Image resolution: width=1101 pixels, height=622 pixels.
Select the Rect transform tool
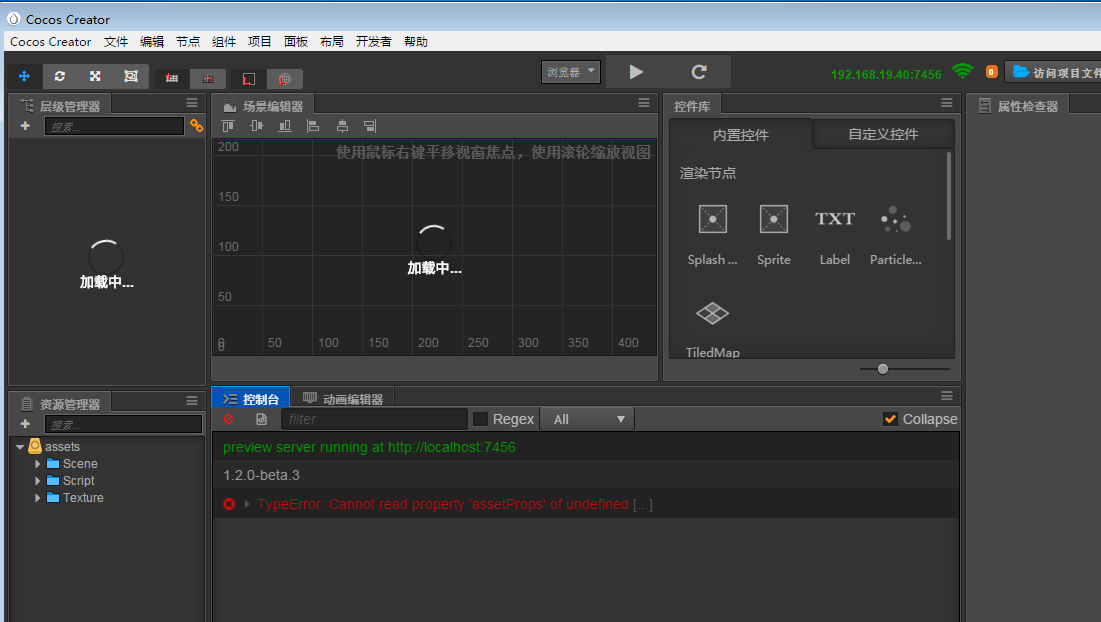(131, 77)
